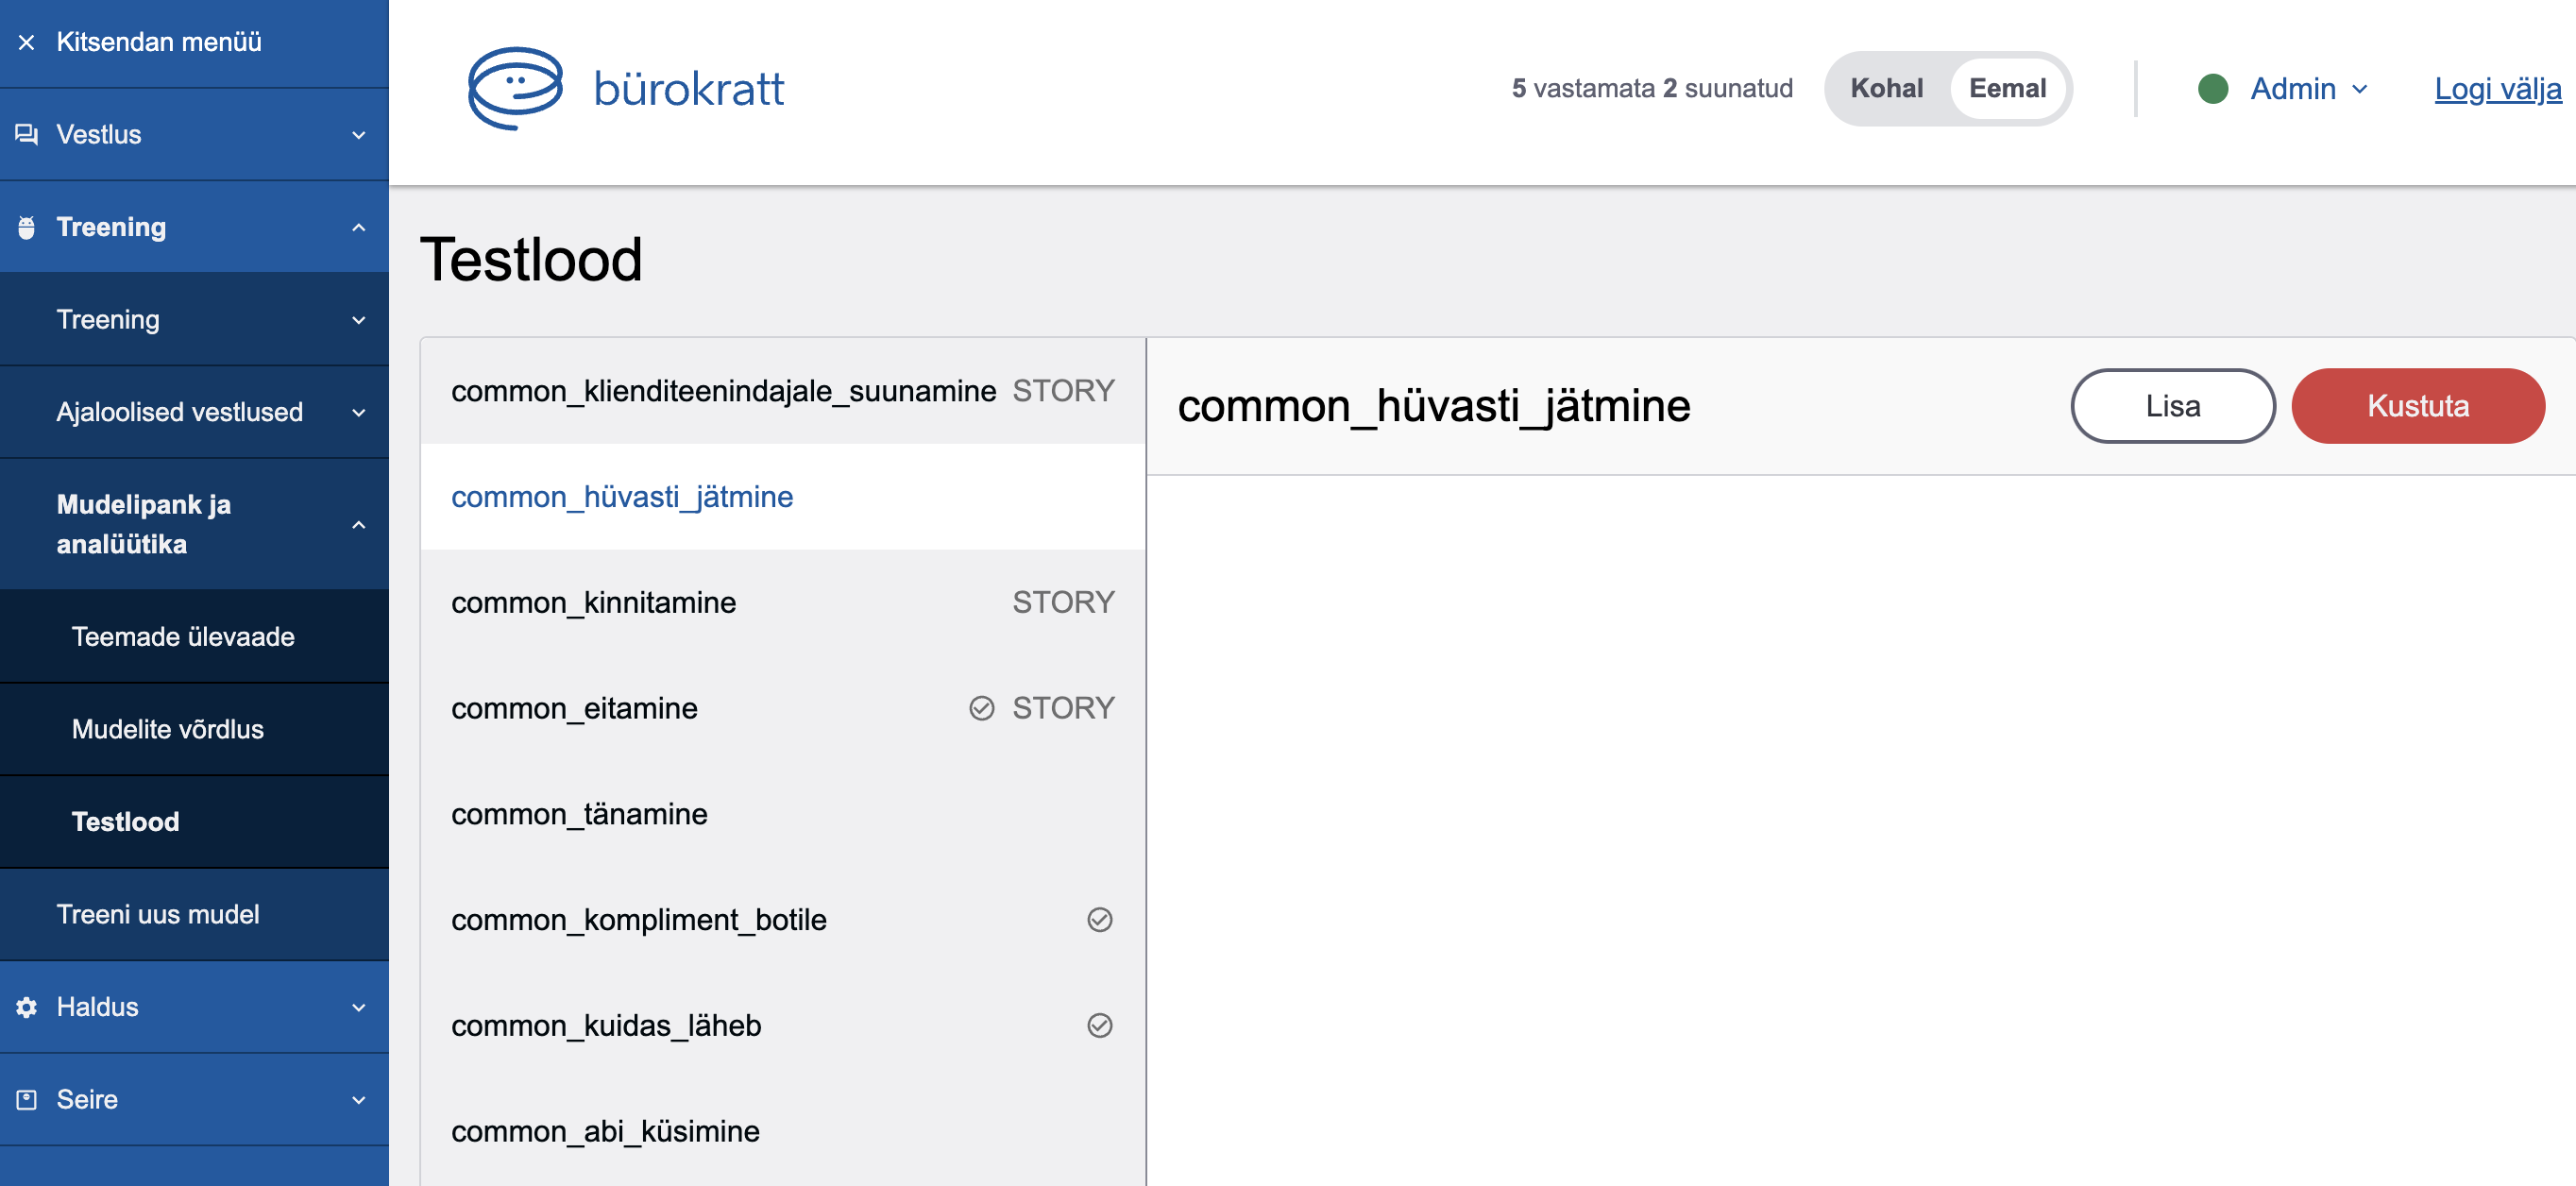2576x1186 pixels.
Task: Click Kitsendan menüü label
Action: 159,42
